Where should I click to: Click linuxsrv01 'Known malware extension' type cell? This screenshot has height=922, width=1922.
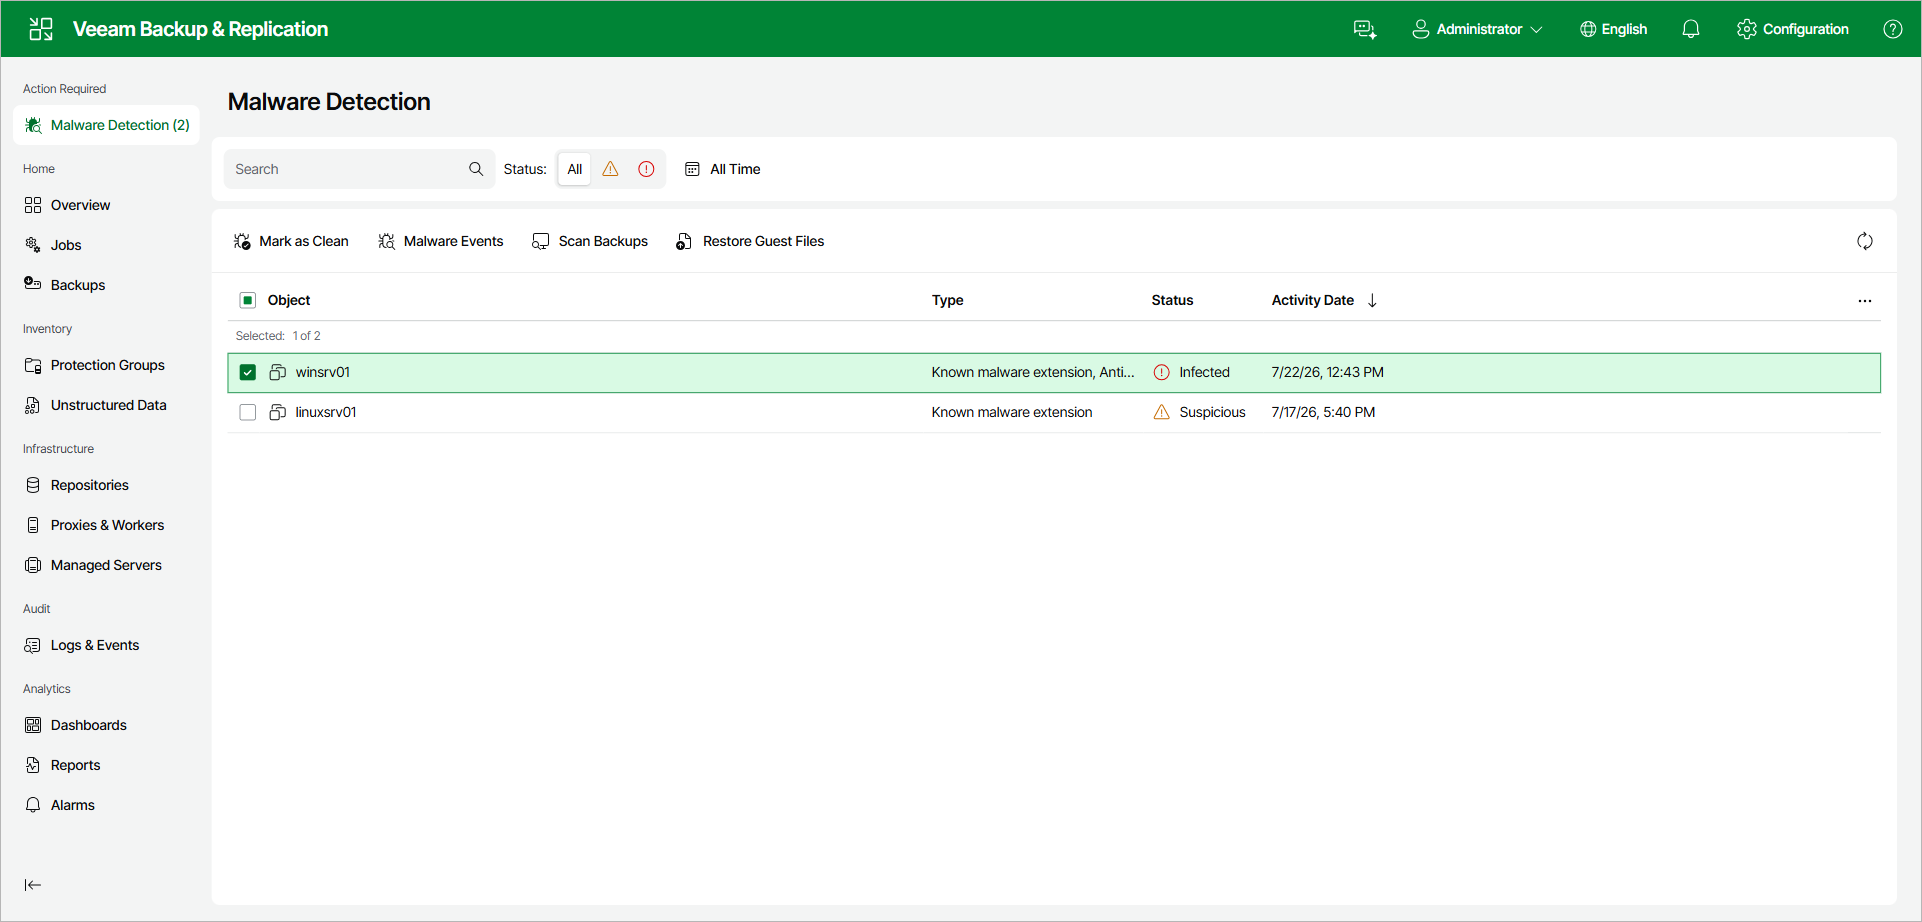(1012, 412)
